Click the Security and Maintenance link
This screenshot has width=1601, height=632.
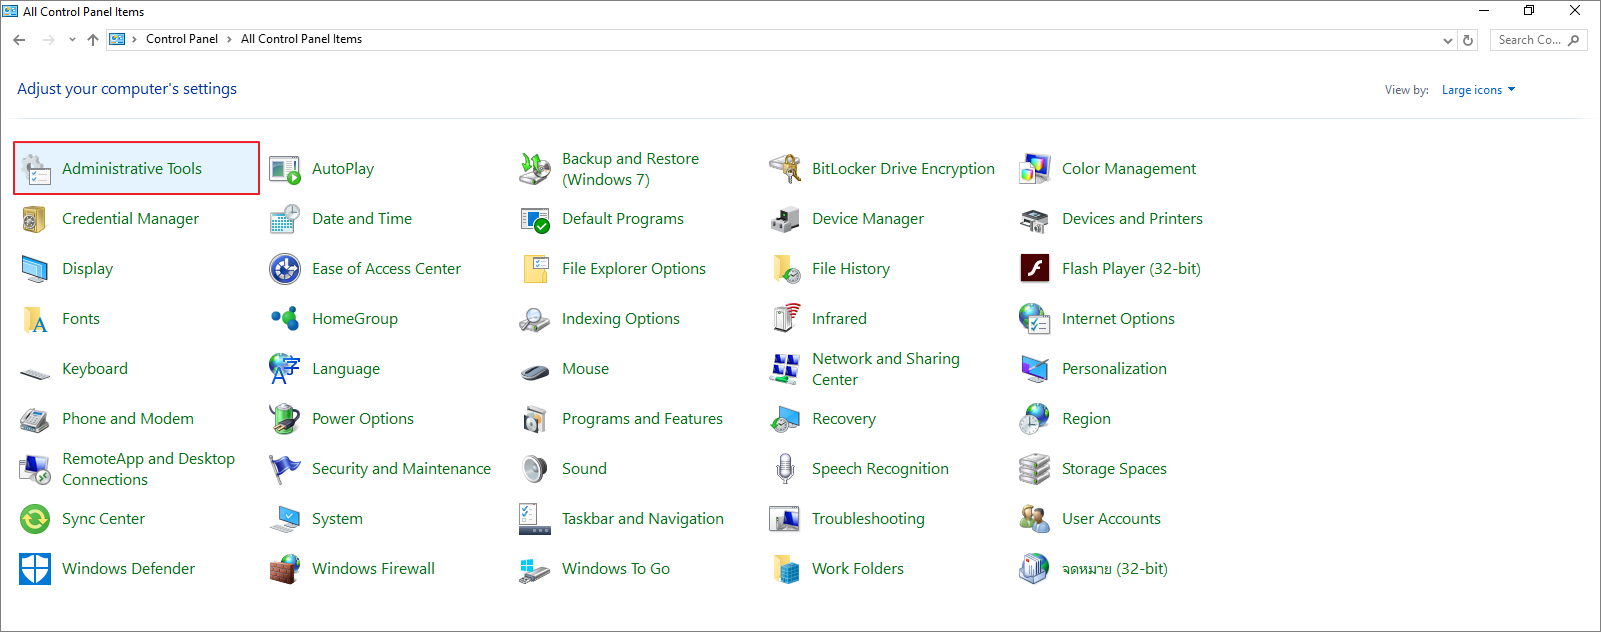click(401, 469)
